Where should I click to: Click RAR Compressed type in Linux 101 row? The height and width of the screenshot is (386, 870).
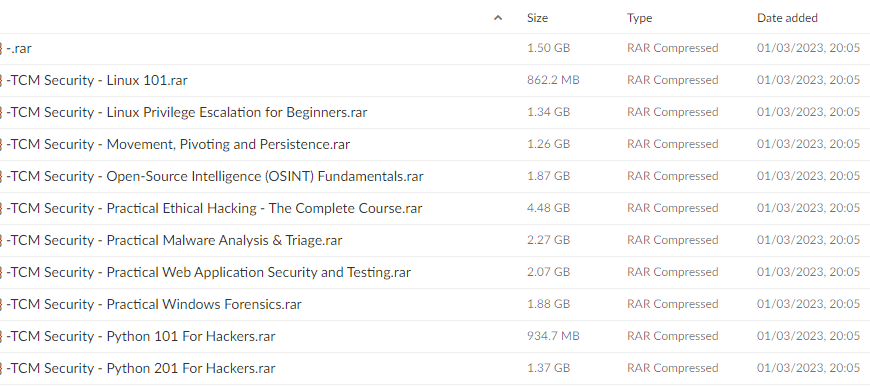[x=672, y=80]
